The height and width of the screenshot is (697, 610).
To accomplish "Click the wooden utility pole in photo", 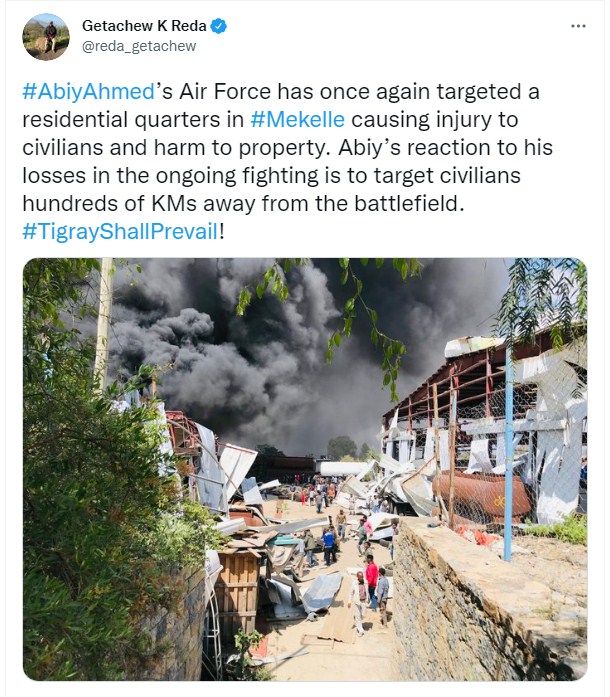I will click(x=103, y=320).
